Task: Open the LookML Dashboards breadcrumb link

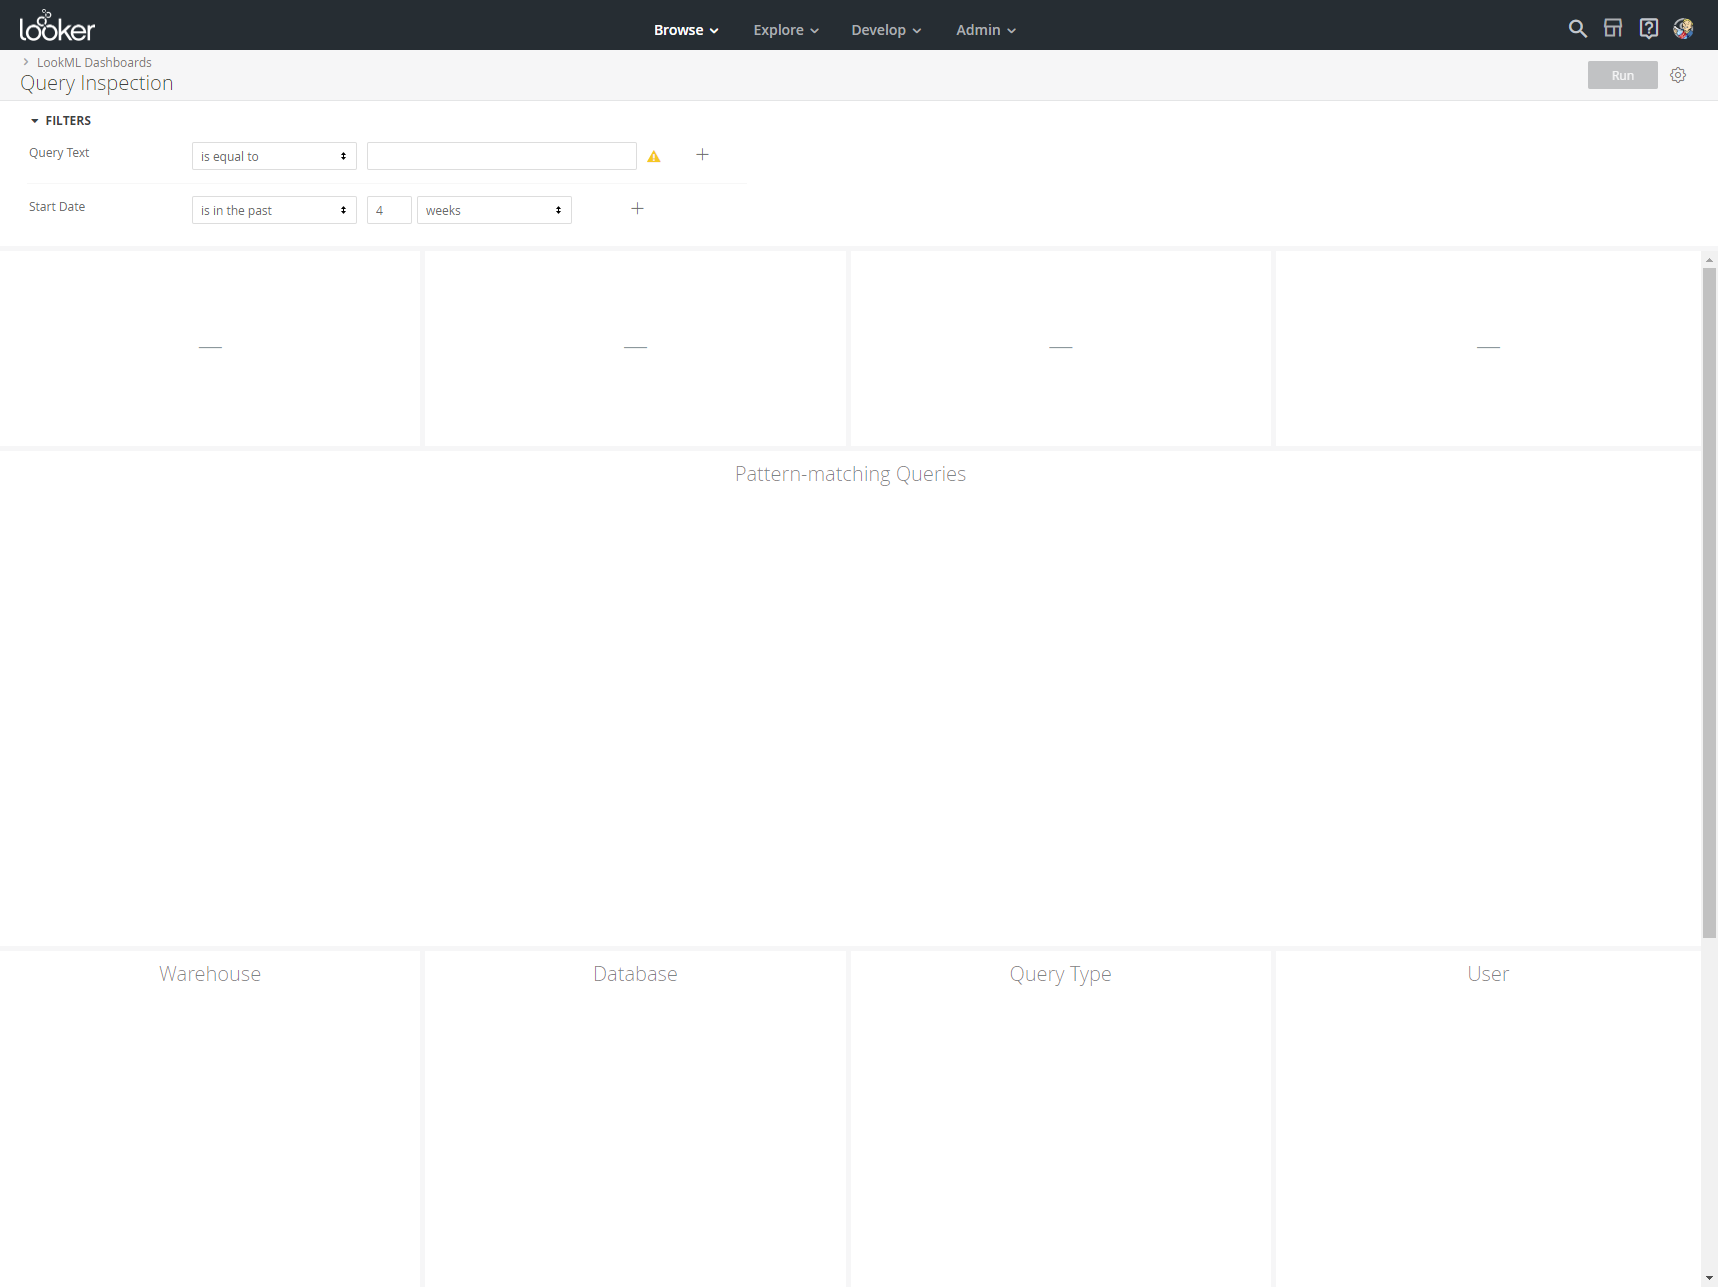Action: point(94,62)
